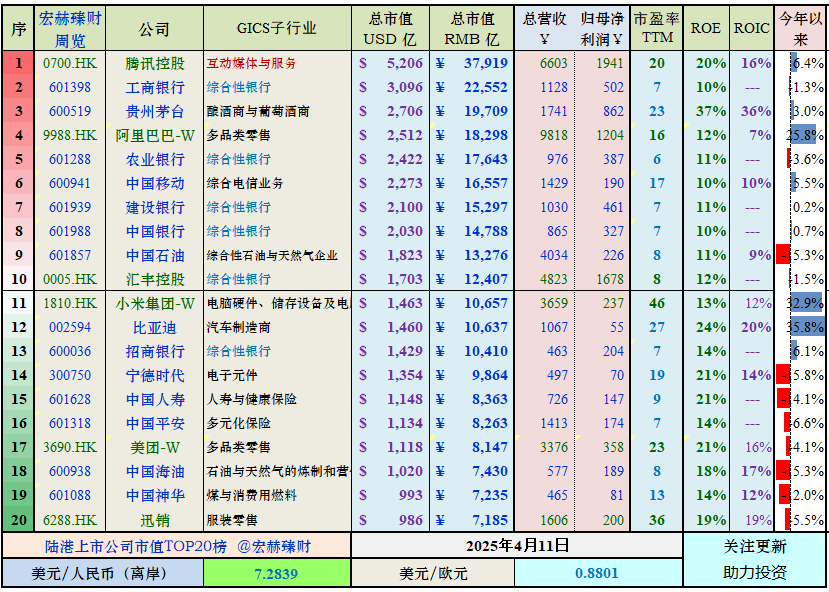
Task: Click 阿里巴巴-W's revenue value 9818
Action: click(x=545, y=135)
